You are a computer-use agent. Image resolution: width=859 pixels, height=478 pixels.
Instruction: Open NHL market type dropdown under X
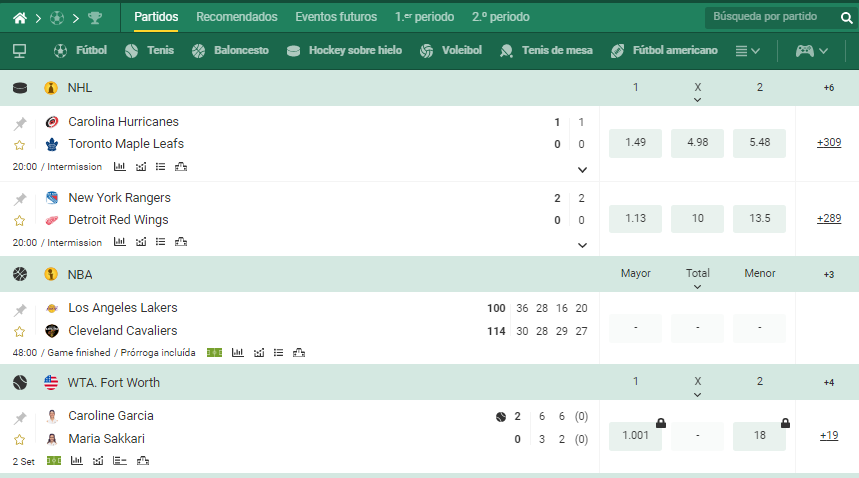click(x=697, y=100)
